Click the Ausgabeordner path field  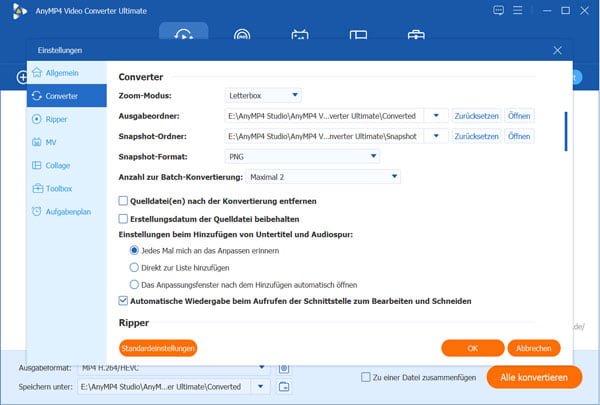point(324,116)
